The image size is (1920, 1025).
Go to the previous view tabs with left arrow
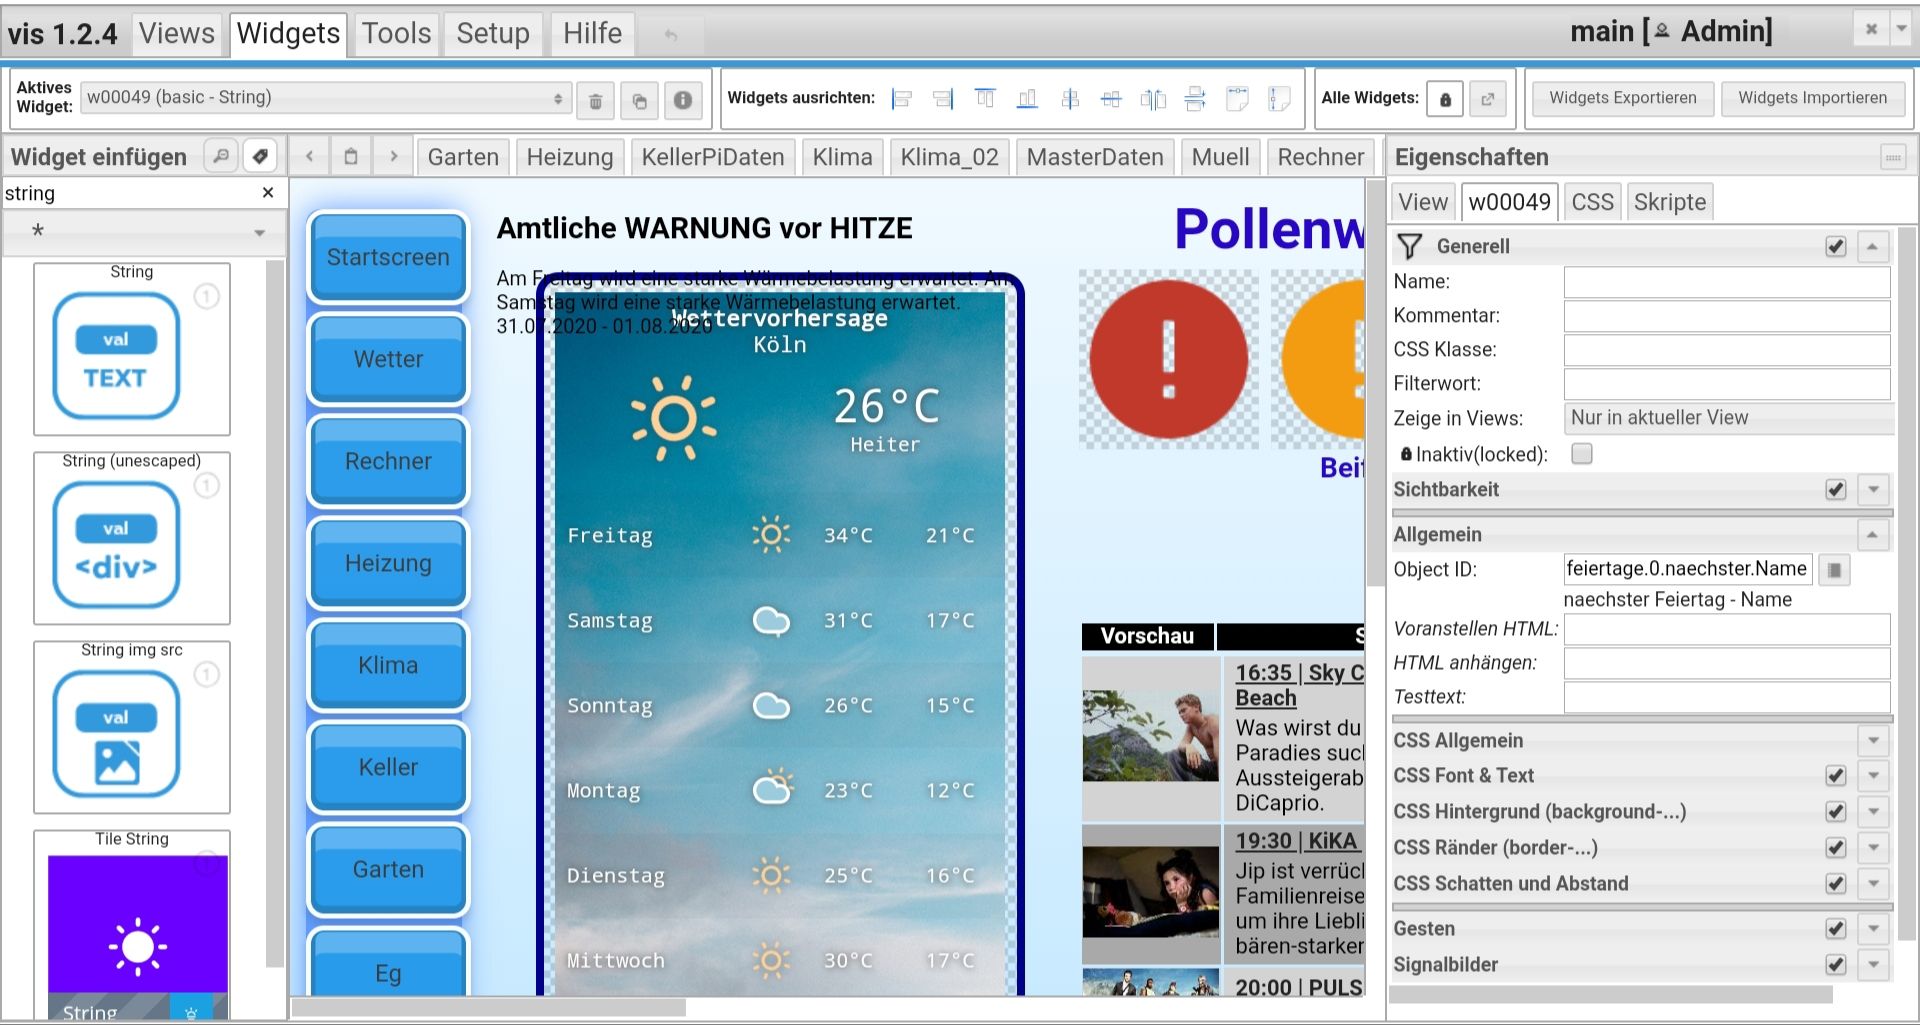[310, 156]
